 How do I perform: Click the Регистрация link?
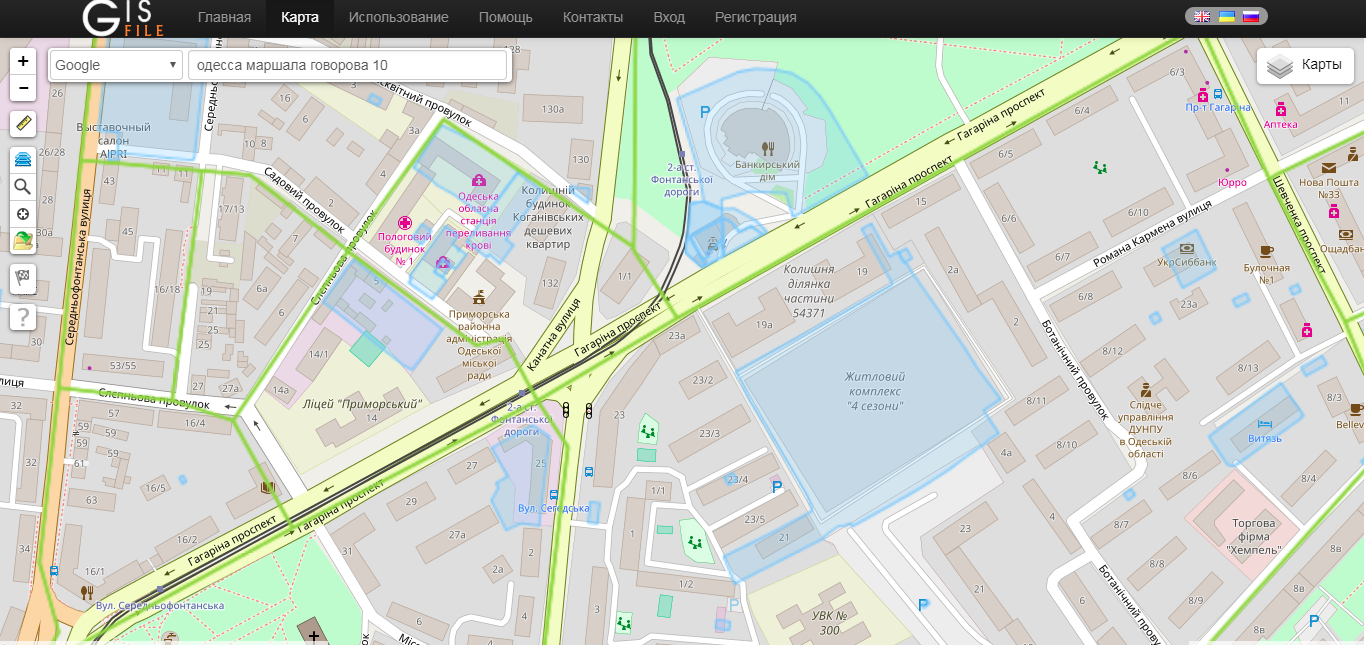pyautogui.click(x=755, y=17)
